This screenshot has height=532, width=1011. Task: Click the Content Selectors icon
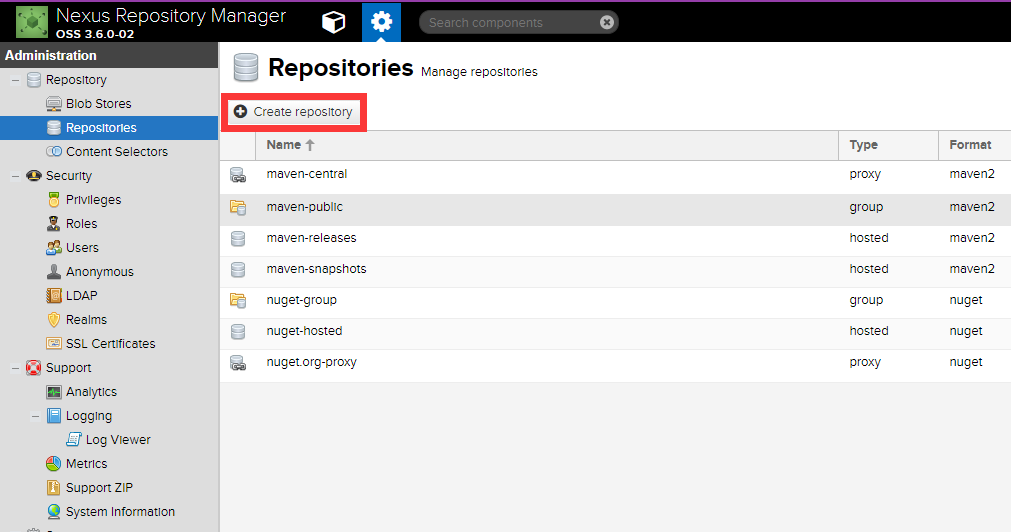(54, 152)
